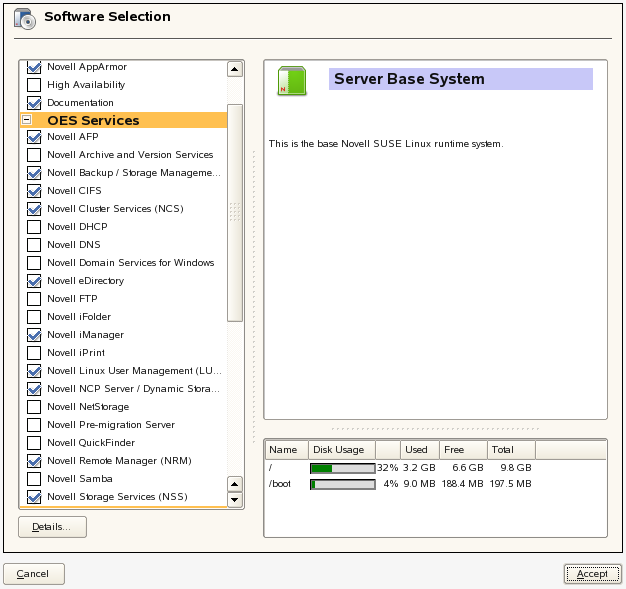Collapse the OES Services group
Screen dimensions: 626x589
[27, 119]
